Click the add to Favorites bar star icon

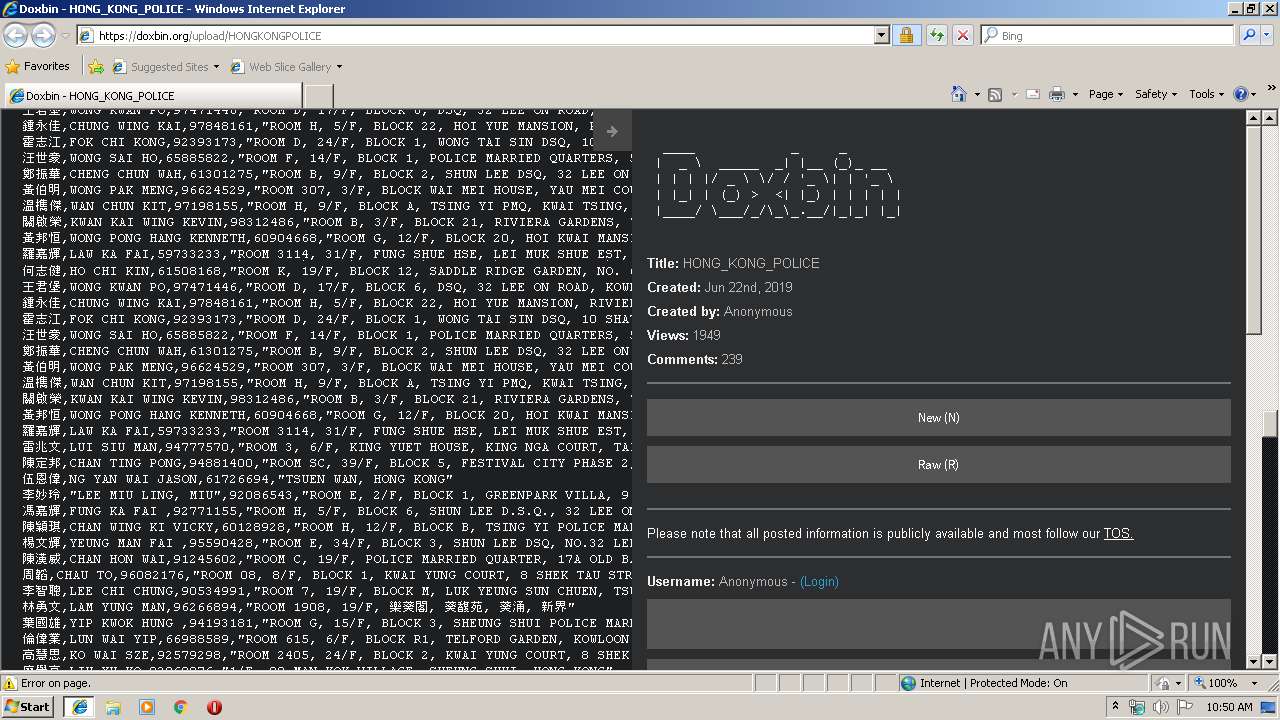pyautogui.click(x=96, y=67)
